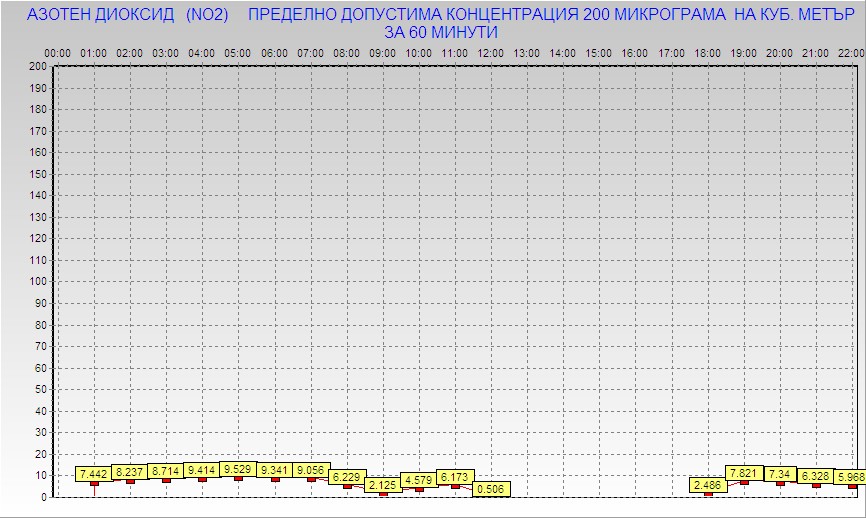Click the 00:00 time axis label
The width and height of the screenshot is (866, 518).
pyautogui.click(x=57, y=52)
